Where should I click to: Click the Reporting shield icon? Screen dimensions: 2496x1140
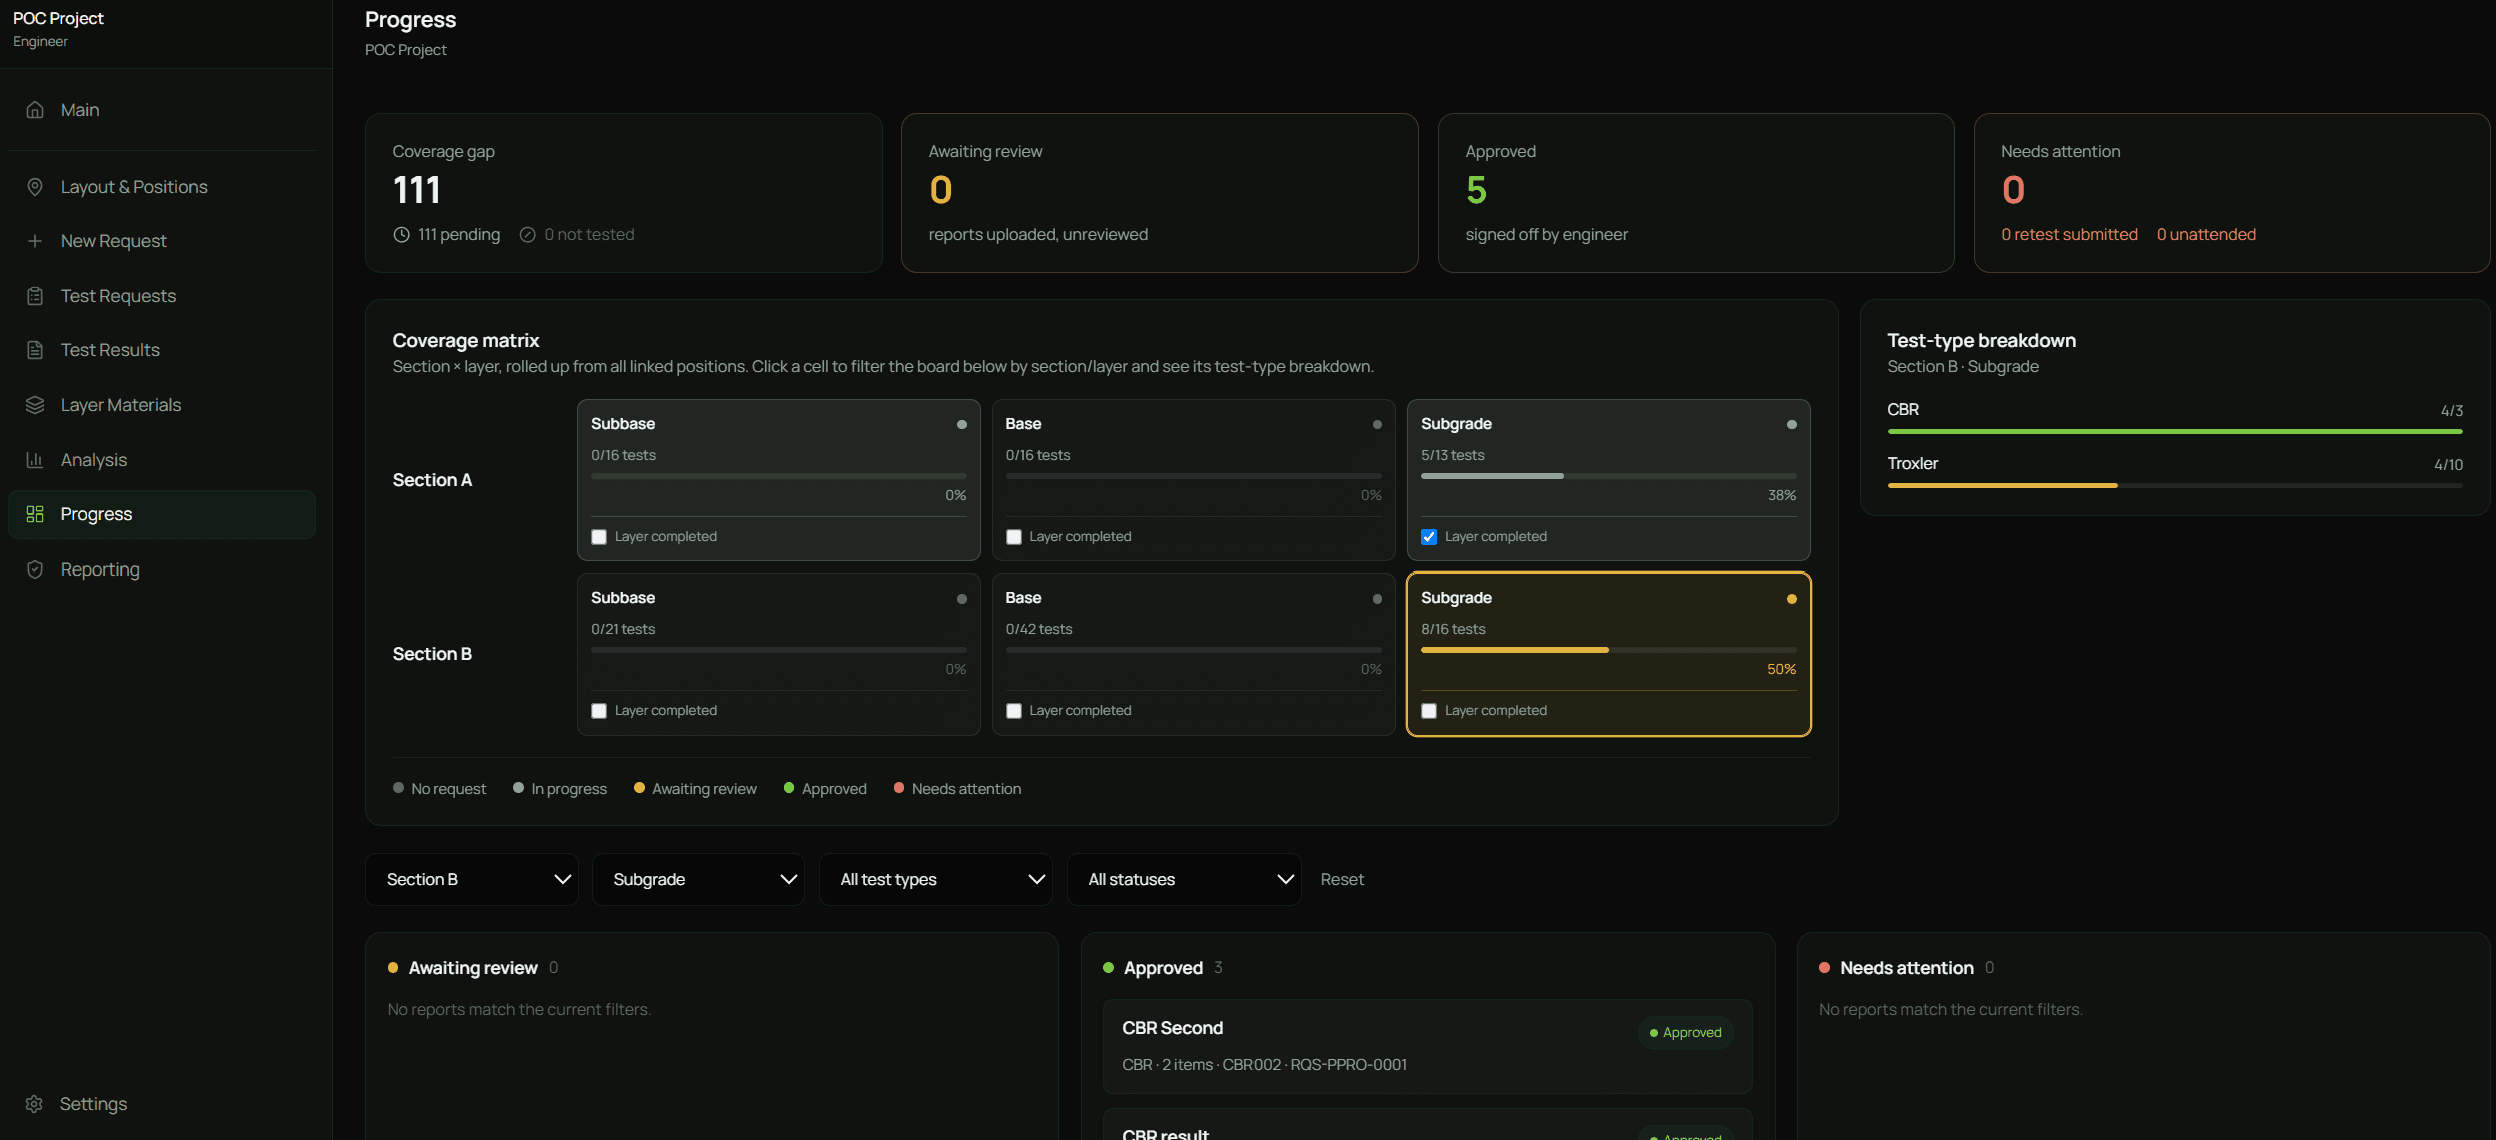click(x=35, y=569)
